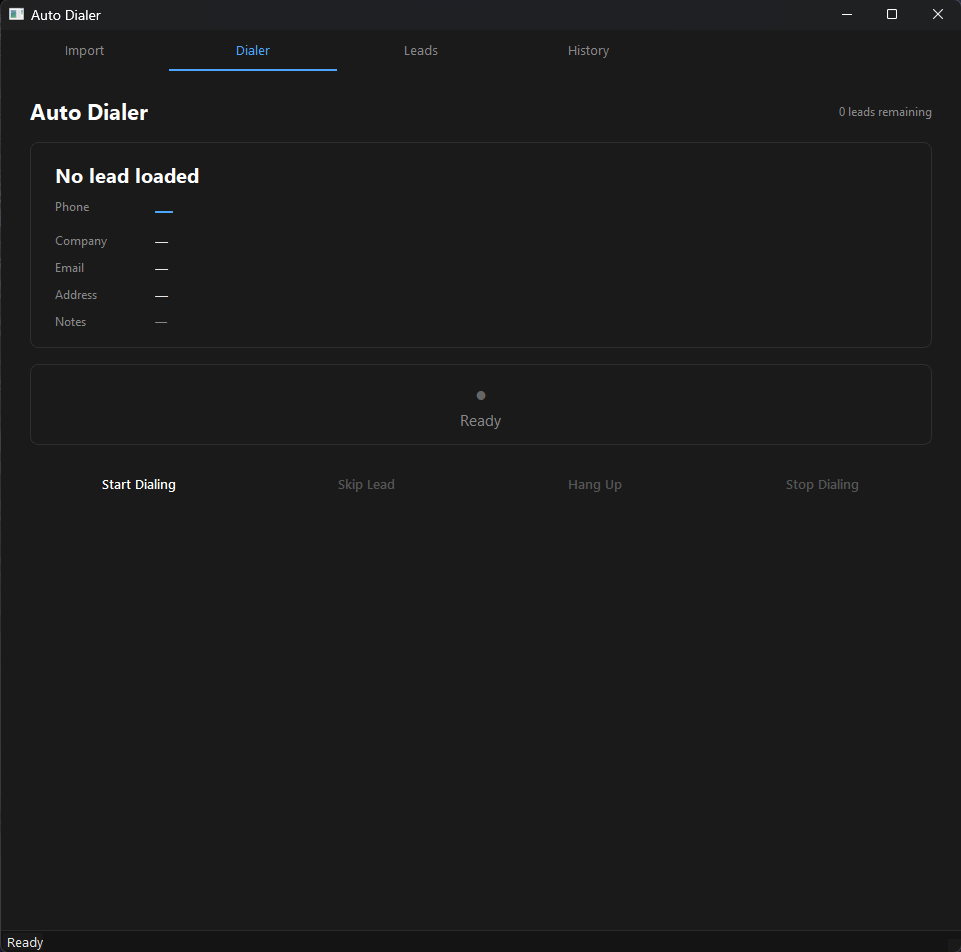Click the Start Dialing button
Viewport: 961px width, 952px height.
[139, 484]
